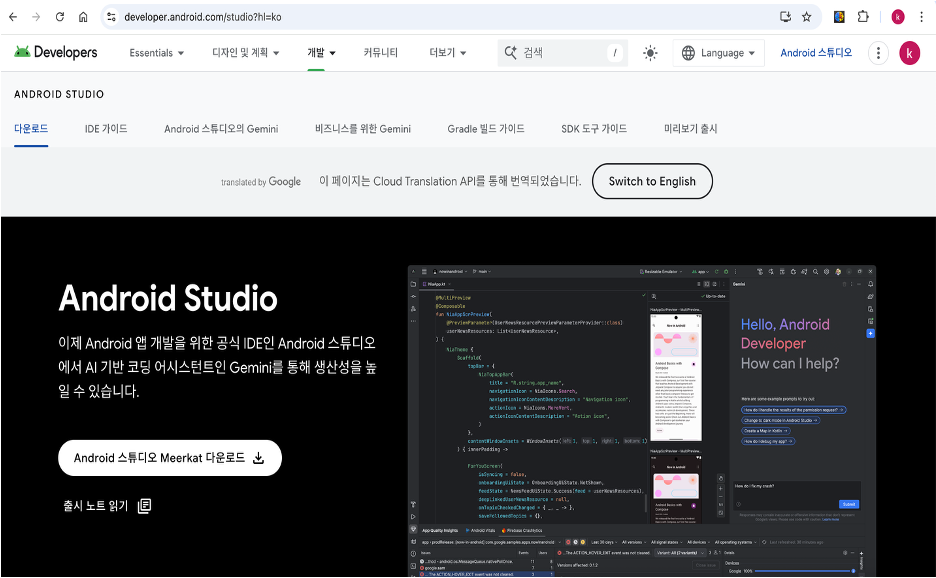Click the Android Studio hero heading
Image resolution: width=936 pixels, height=578 pixels.
[168, 298]
